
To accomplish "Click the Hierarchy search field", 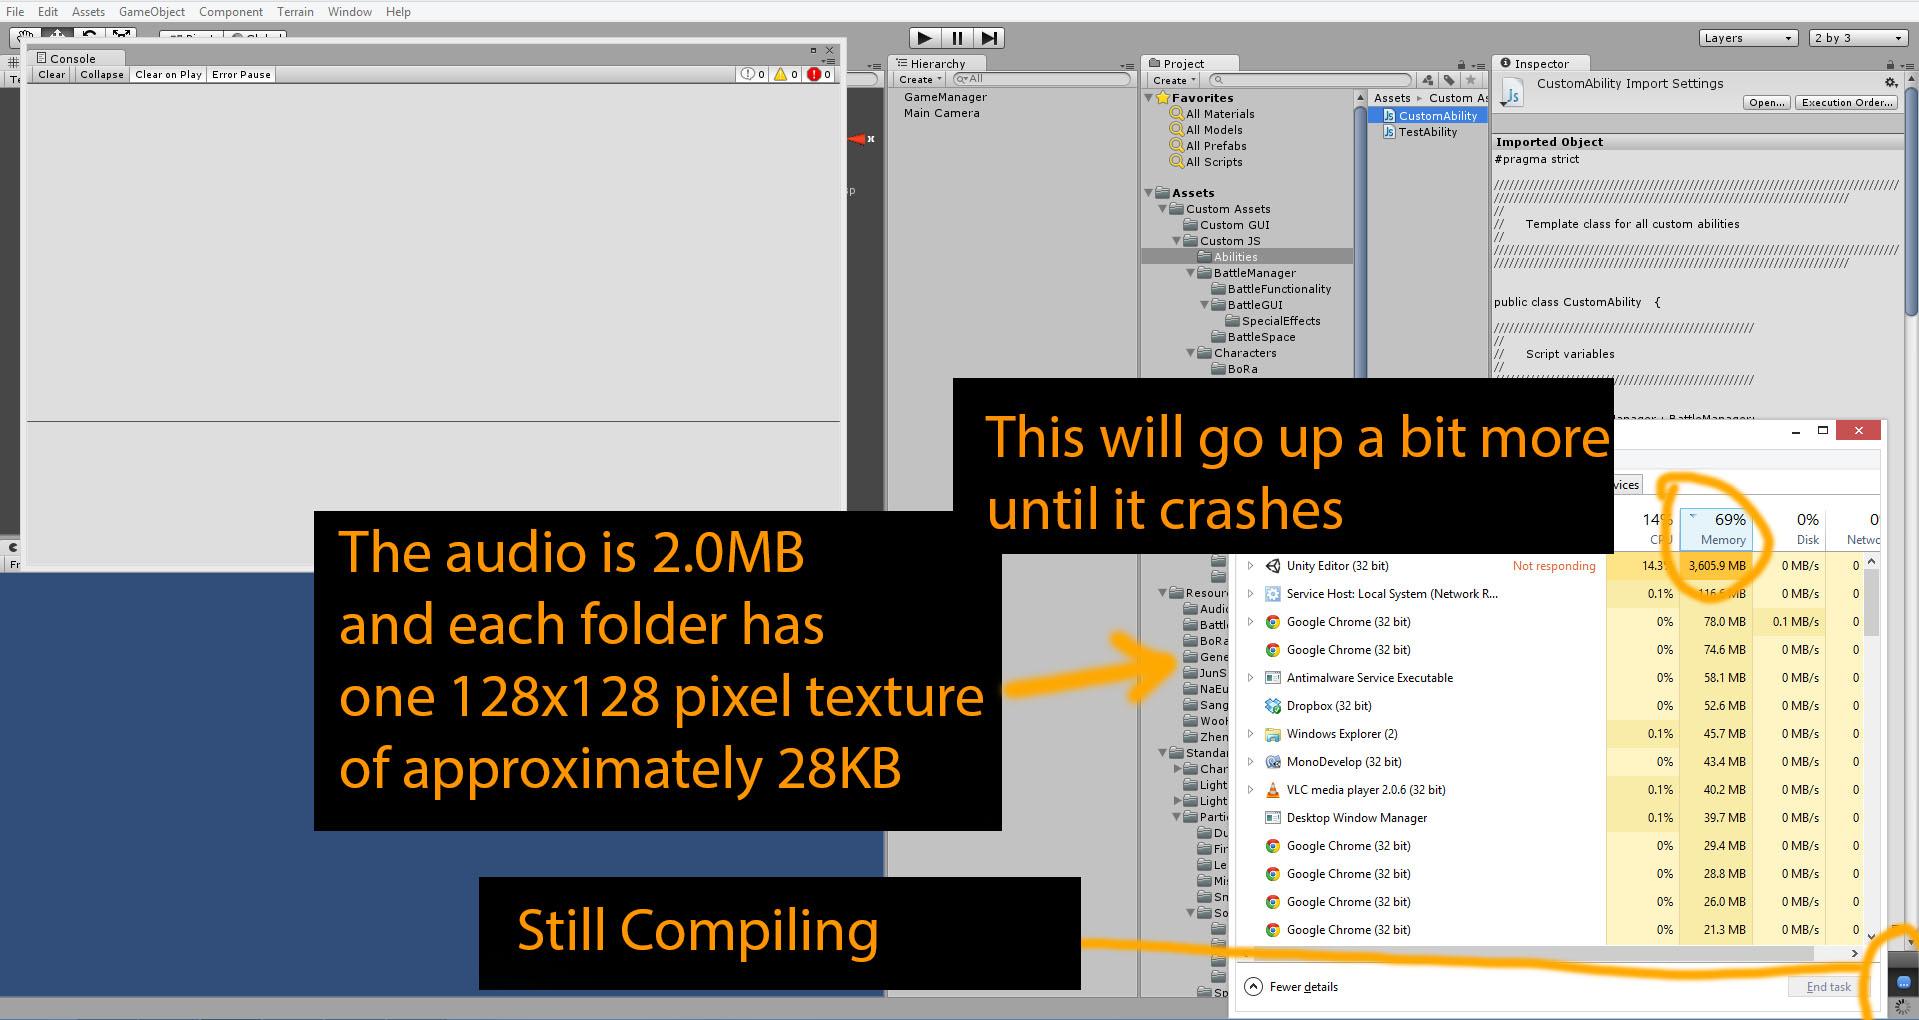I will point(1040,79).
